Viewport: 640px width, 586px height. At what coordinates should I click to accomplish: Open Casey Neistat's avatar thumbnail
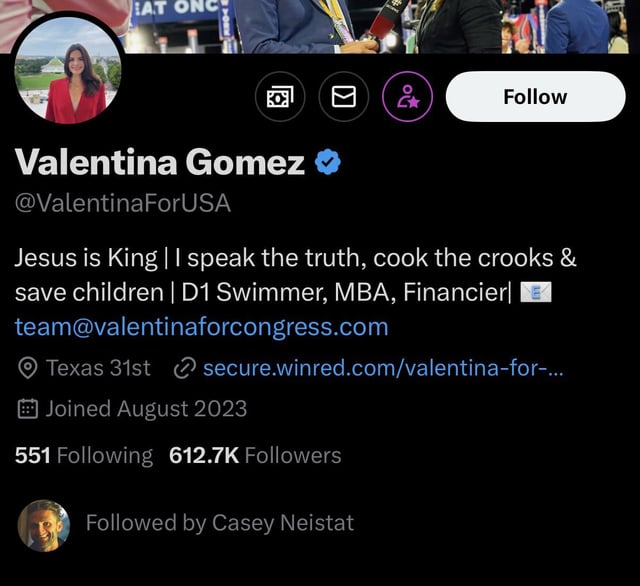pyautogui.click(x=44, y=526)
